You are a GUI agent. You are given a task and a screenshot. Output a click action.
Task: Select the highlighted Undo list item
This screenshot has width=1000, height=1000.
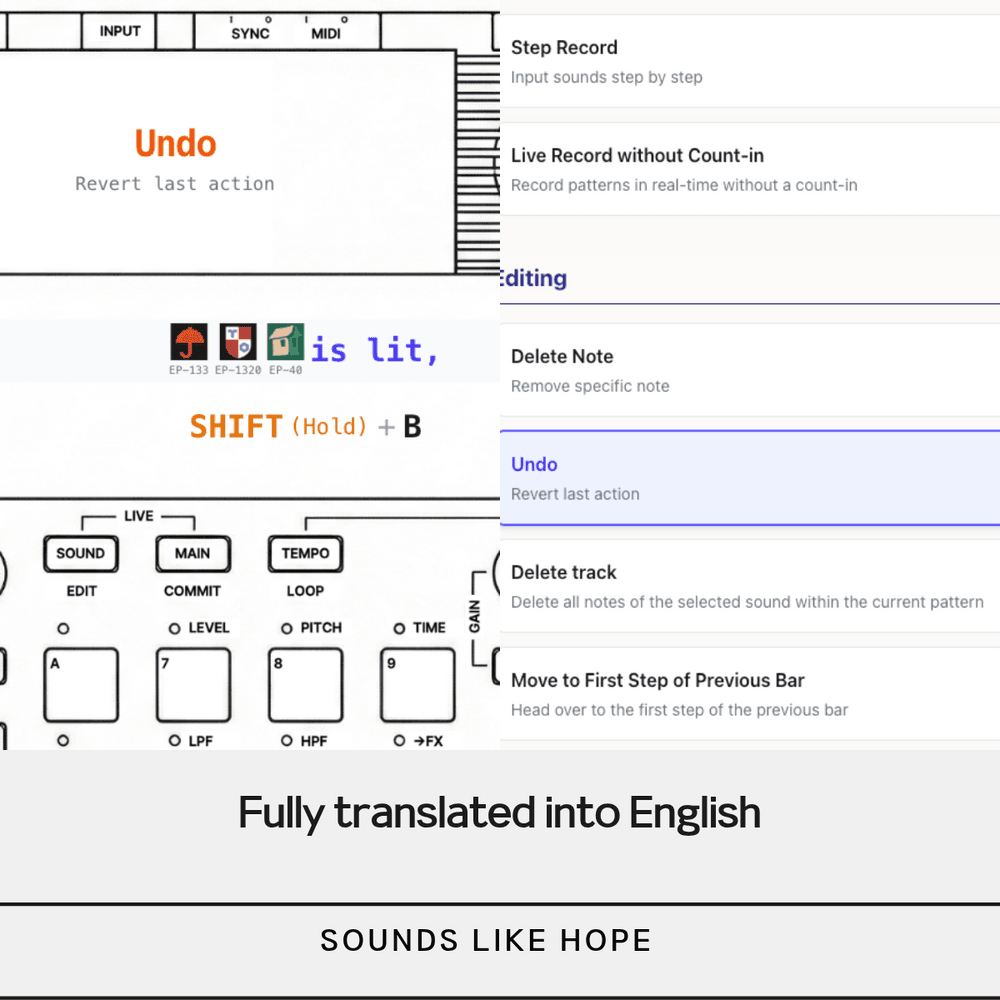[748, 478]
